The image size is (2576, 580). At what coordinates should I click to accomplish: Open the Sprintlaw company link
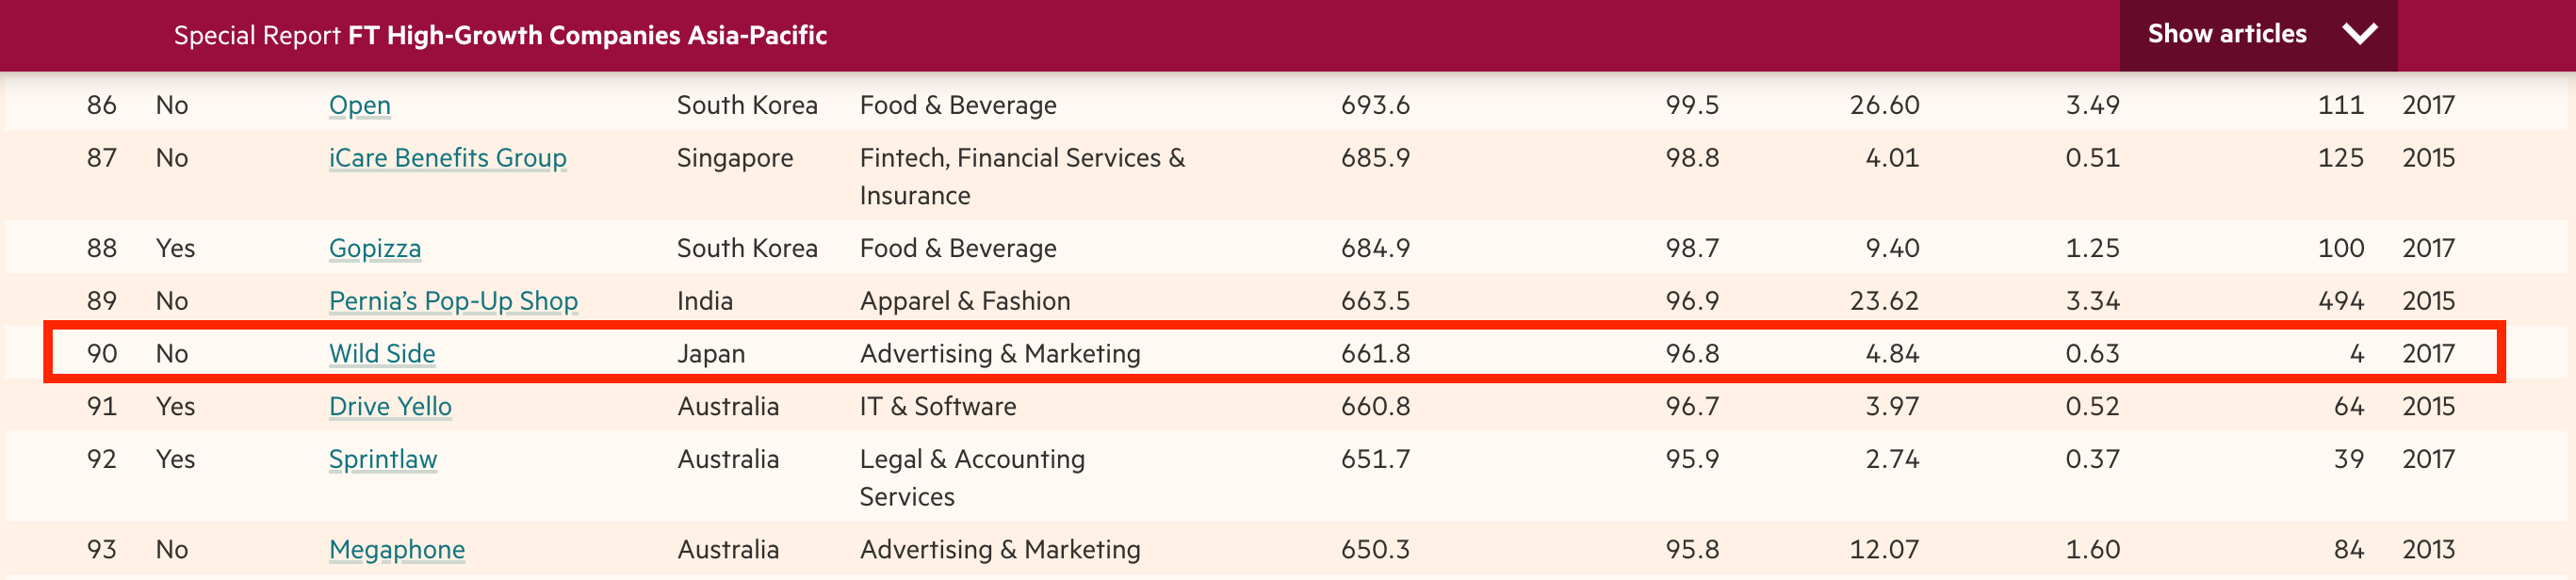[382, 460]
